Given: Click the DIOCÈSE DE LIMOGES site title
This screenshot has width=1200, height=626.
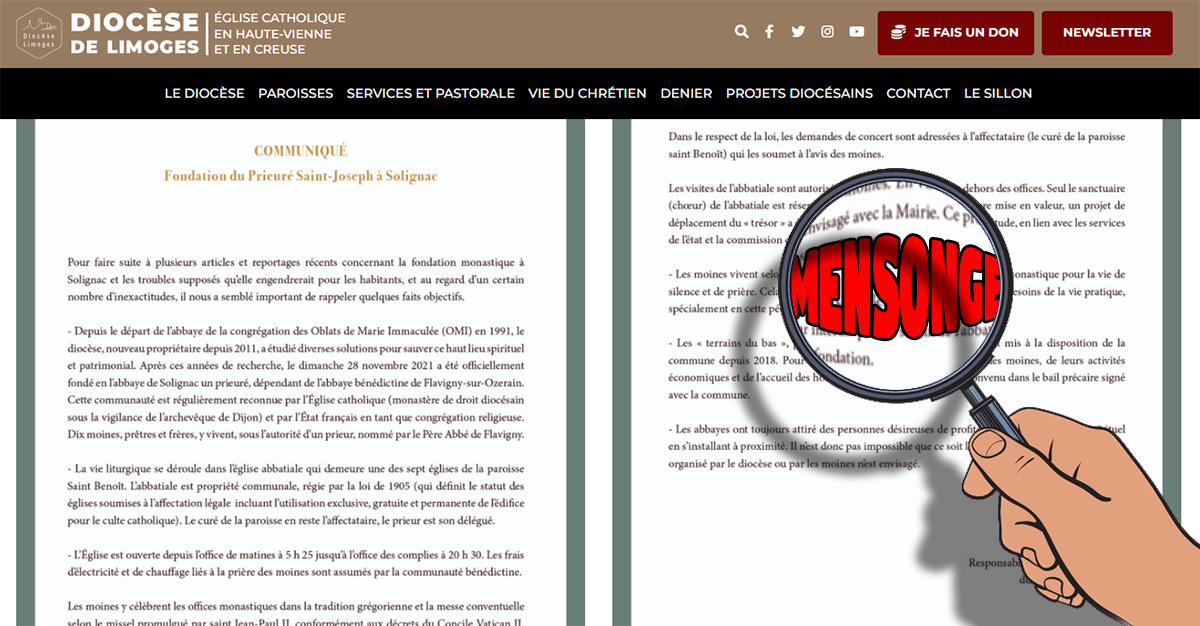Looking at the screenshot, I should [135, 33].
